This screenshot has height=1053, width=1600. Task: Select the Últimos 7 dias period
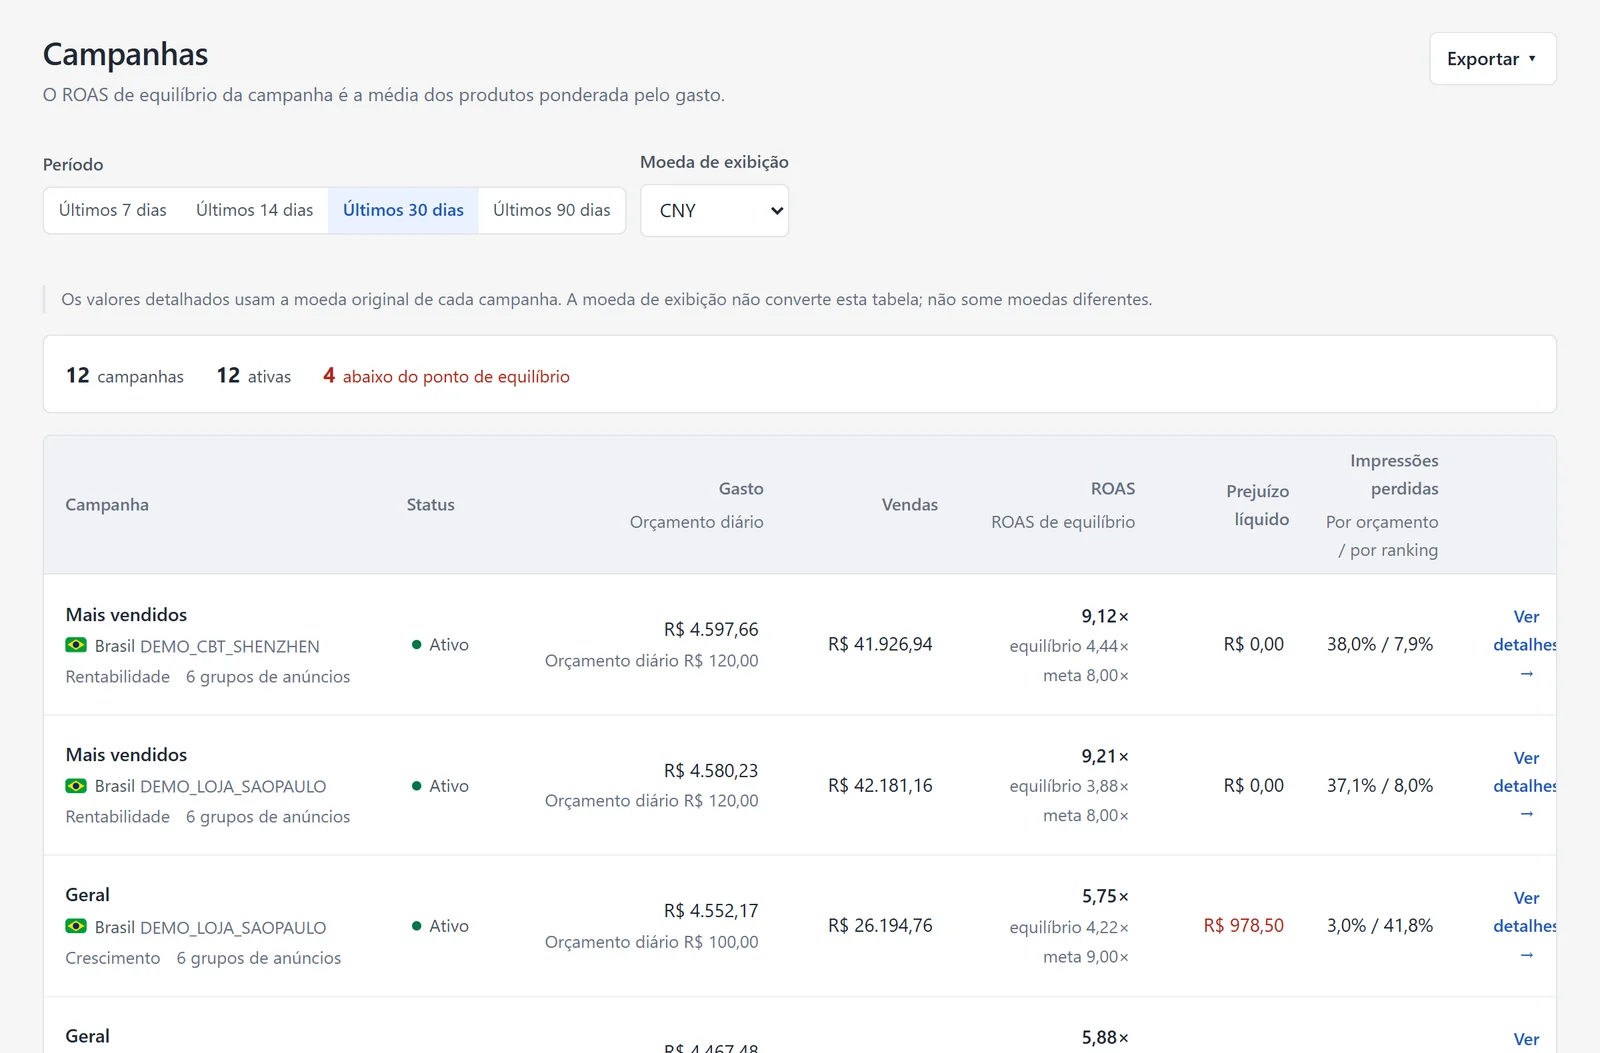(113, 210)
